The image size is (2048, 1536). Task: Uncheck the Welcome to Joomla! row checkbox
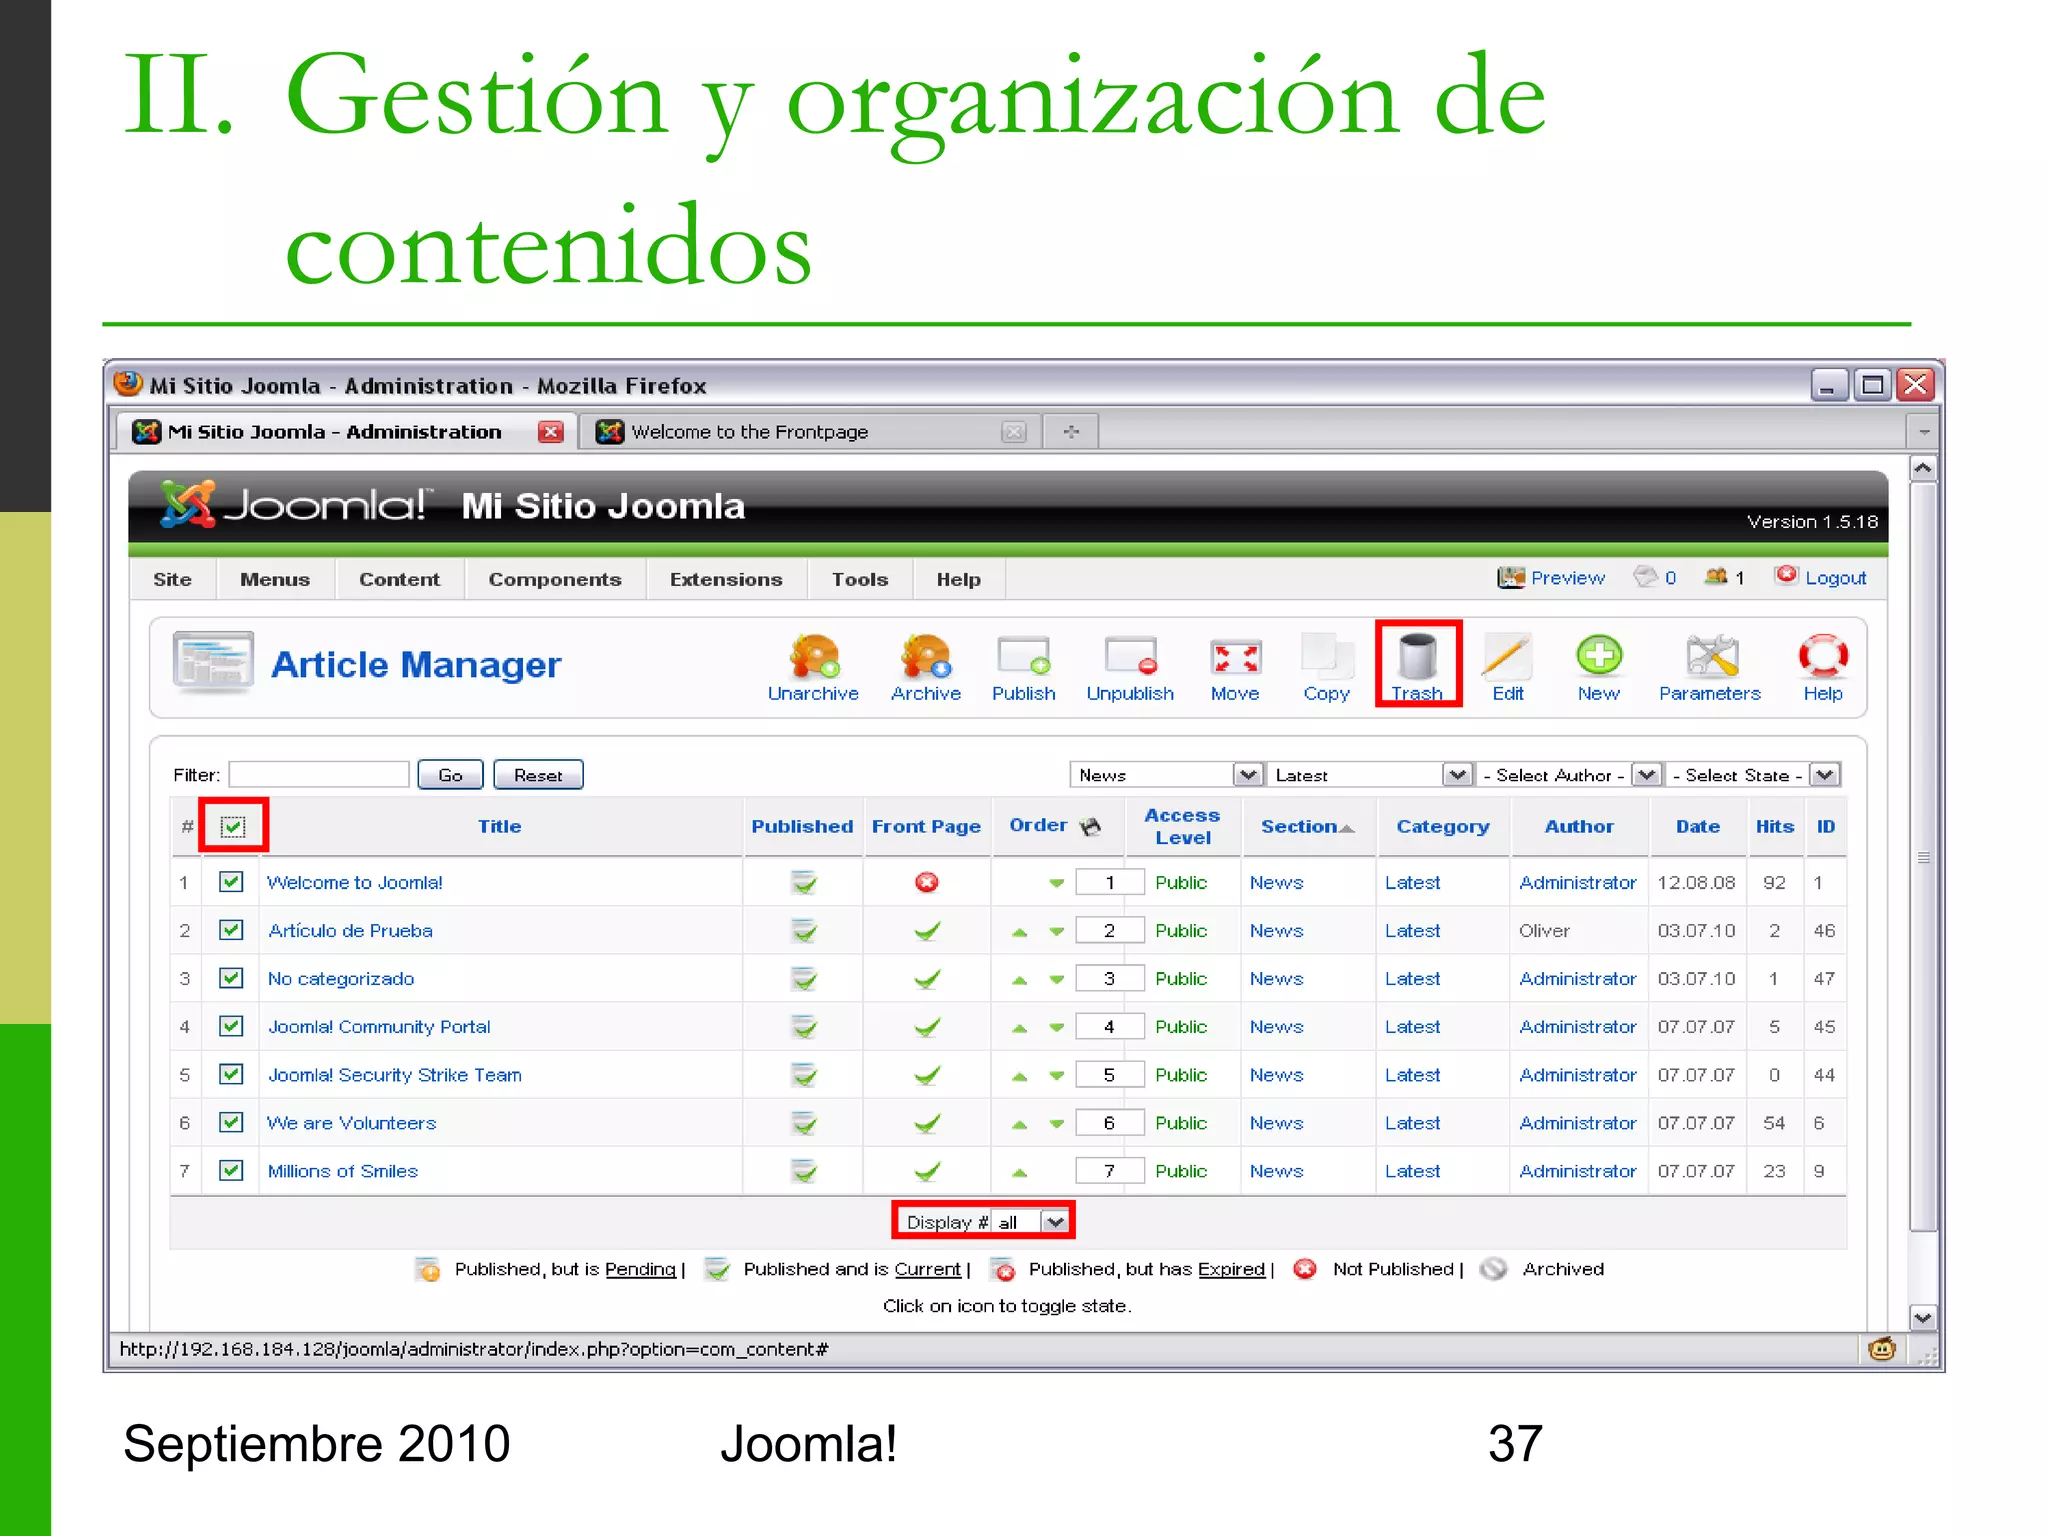coord(231,882)
